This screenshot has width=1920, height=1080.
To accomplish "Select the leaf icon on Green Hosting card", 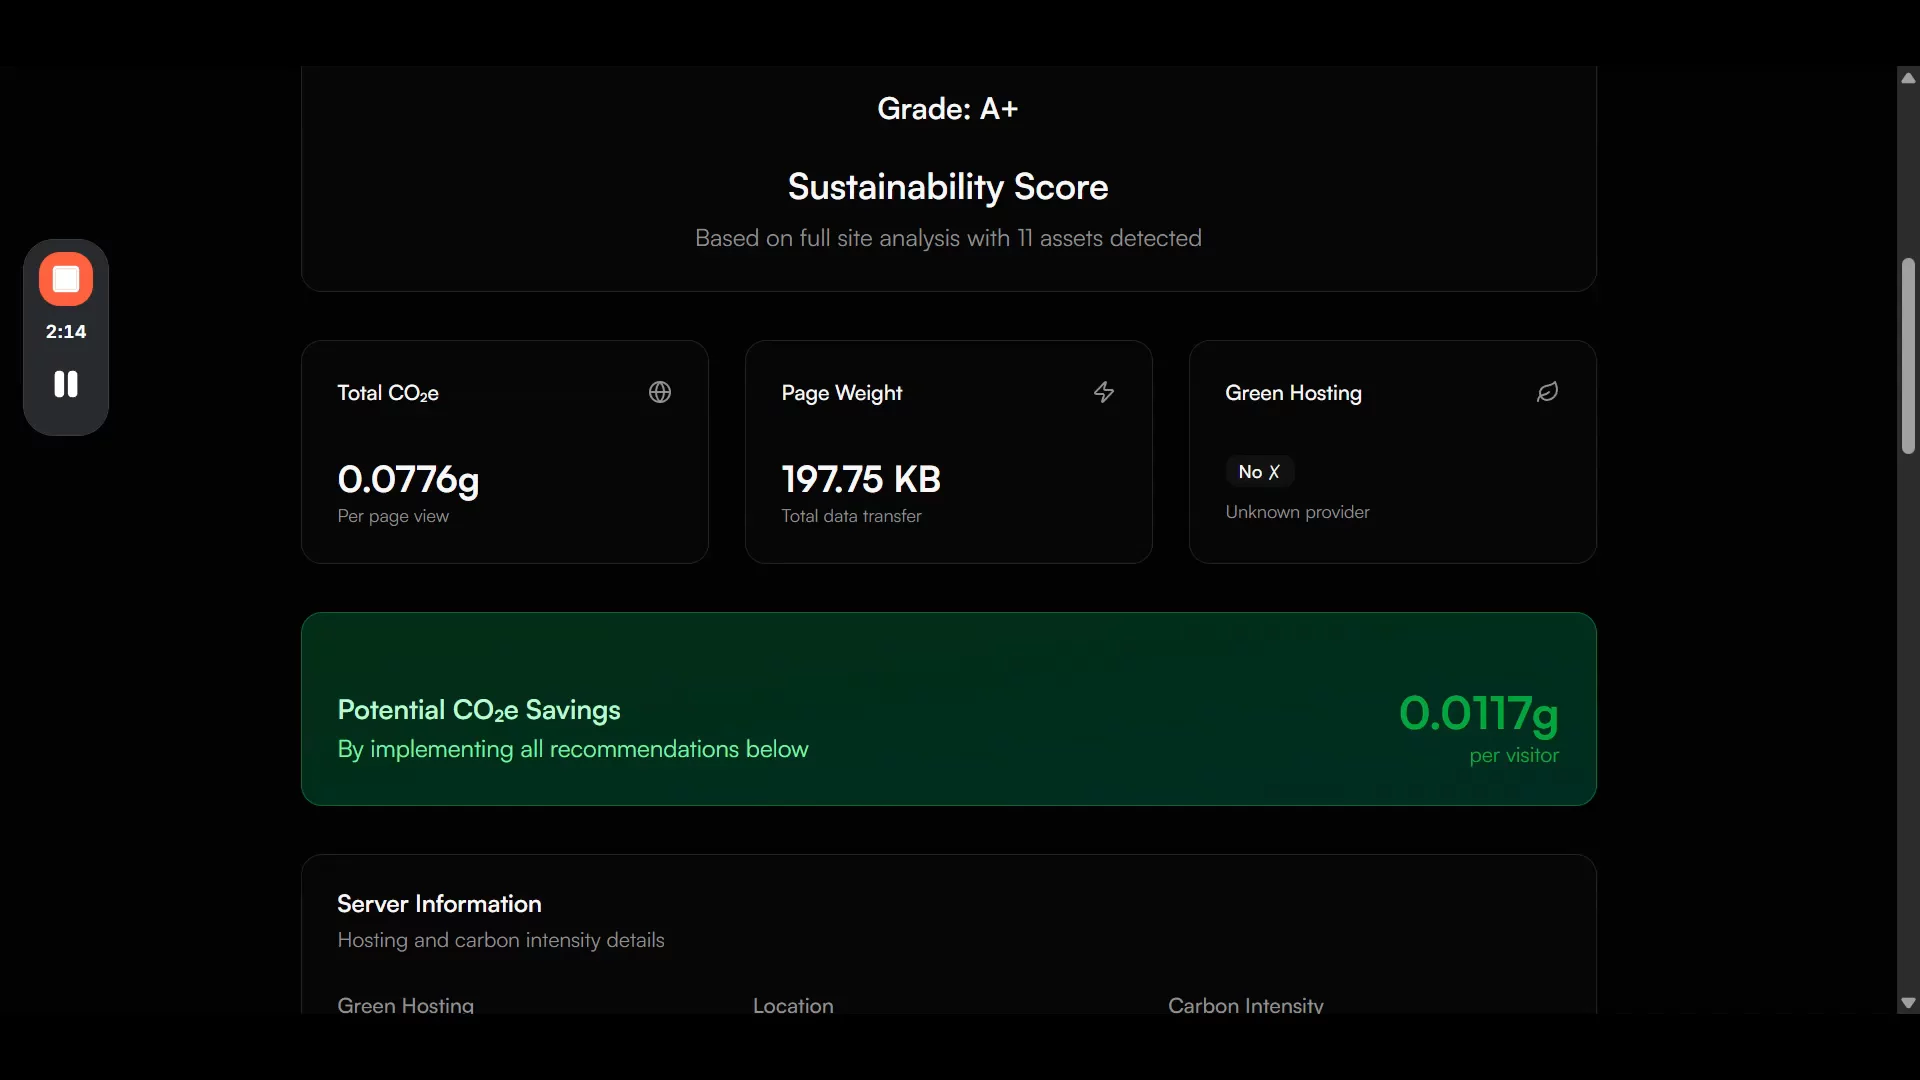I will [x=1546, y=392].
